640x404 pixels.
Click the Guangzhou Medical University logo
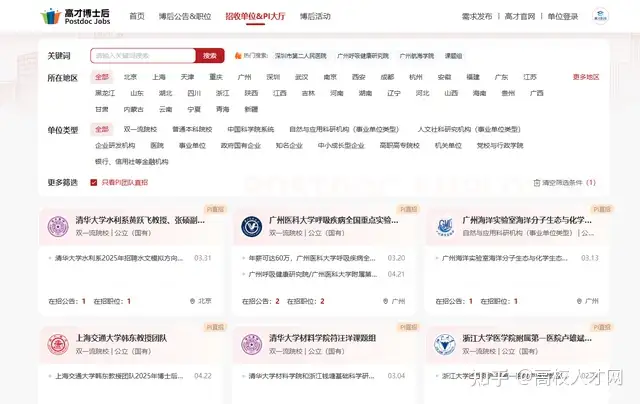[x=251, y=227]
